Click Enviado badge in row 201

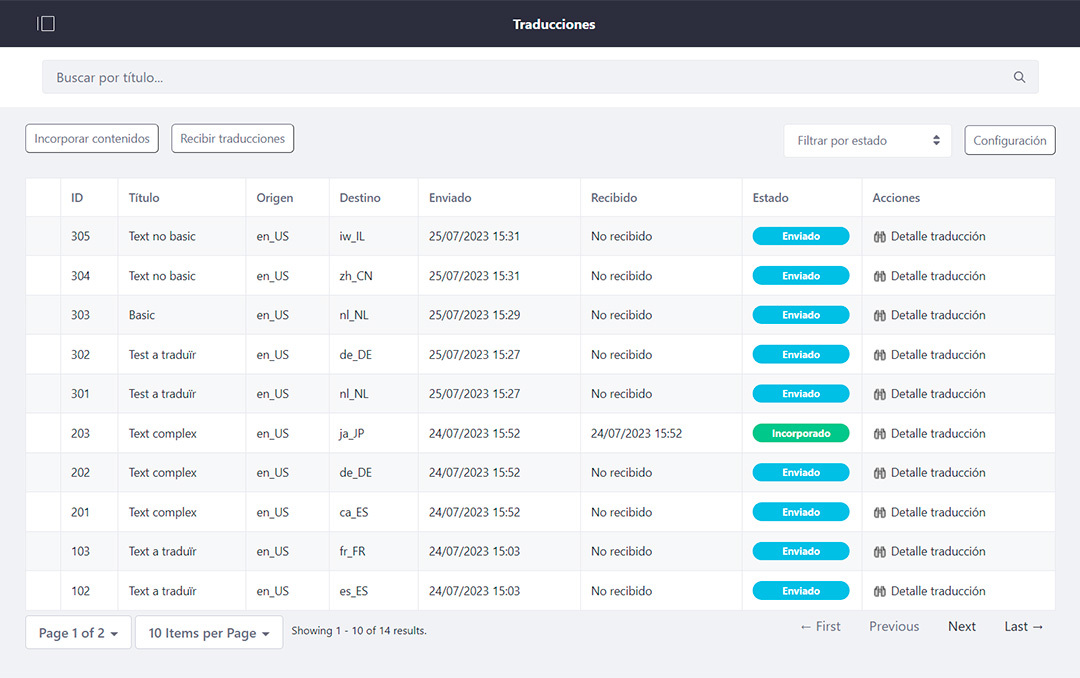801,512
